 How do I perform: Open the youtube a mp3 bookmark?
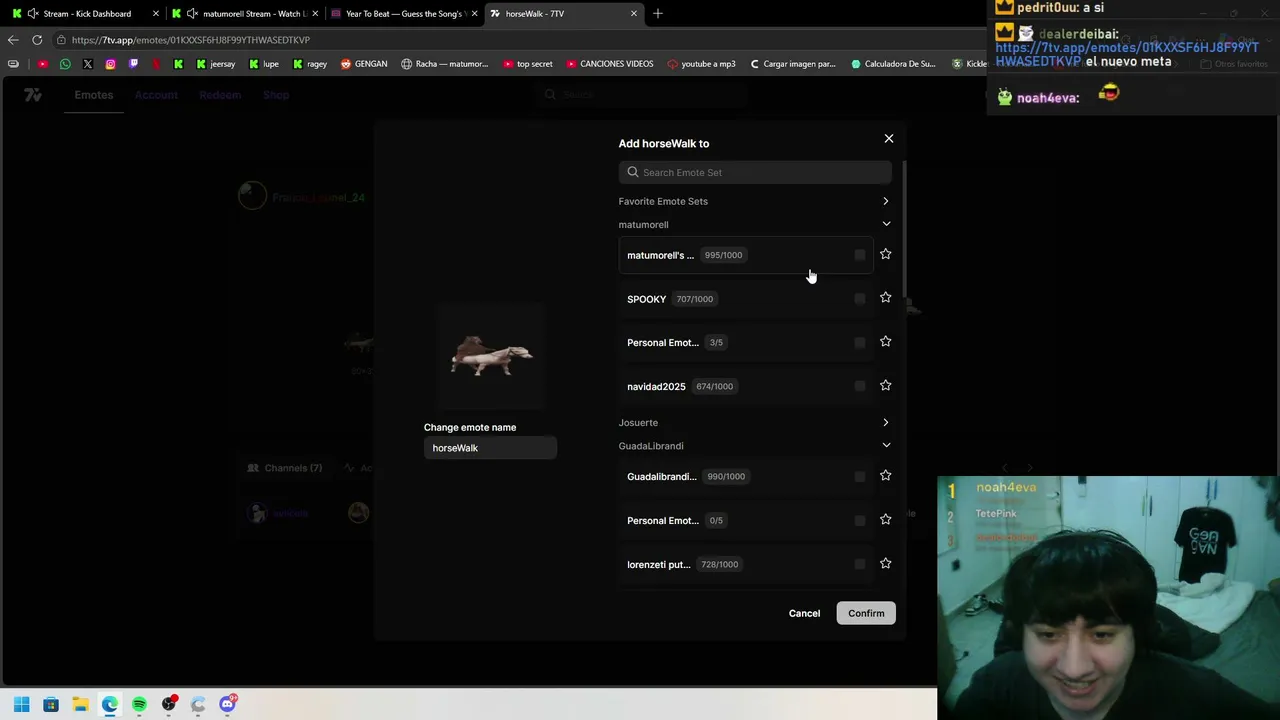tap(701, 64)
